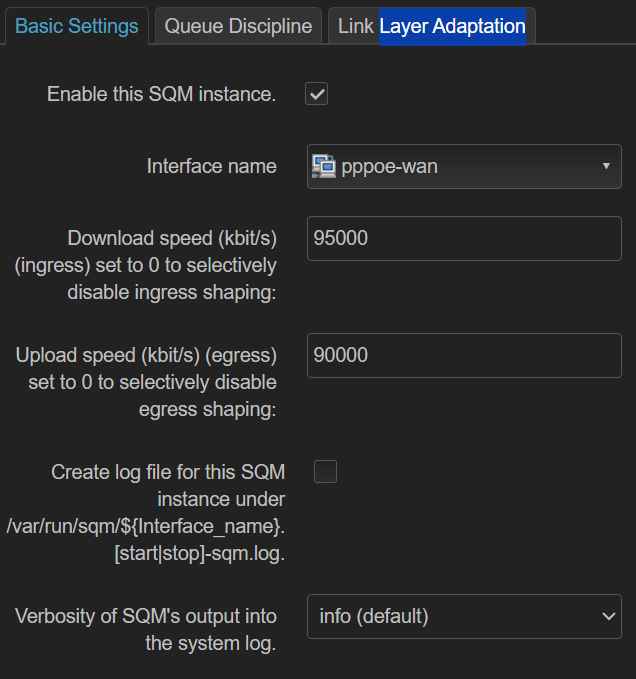Click the Upload speed (kbit/s) egress label
This screenshot has height=679, width=636.
[x=146, y=382]
